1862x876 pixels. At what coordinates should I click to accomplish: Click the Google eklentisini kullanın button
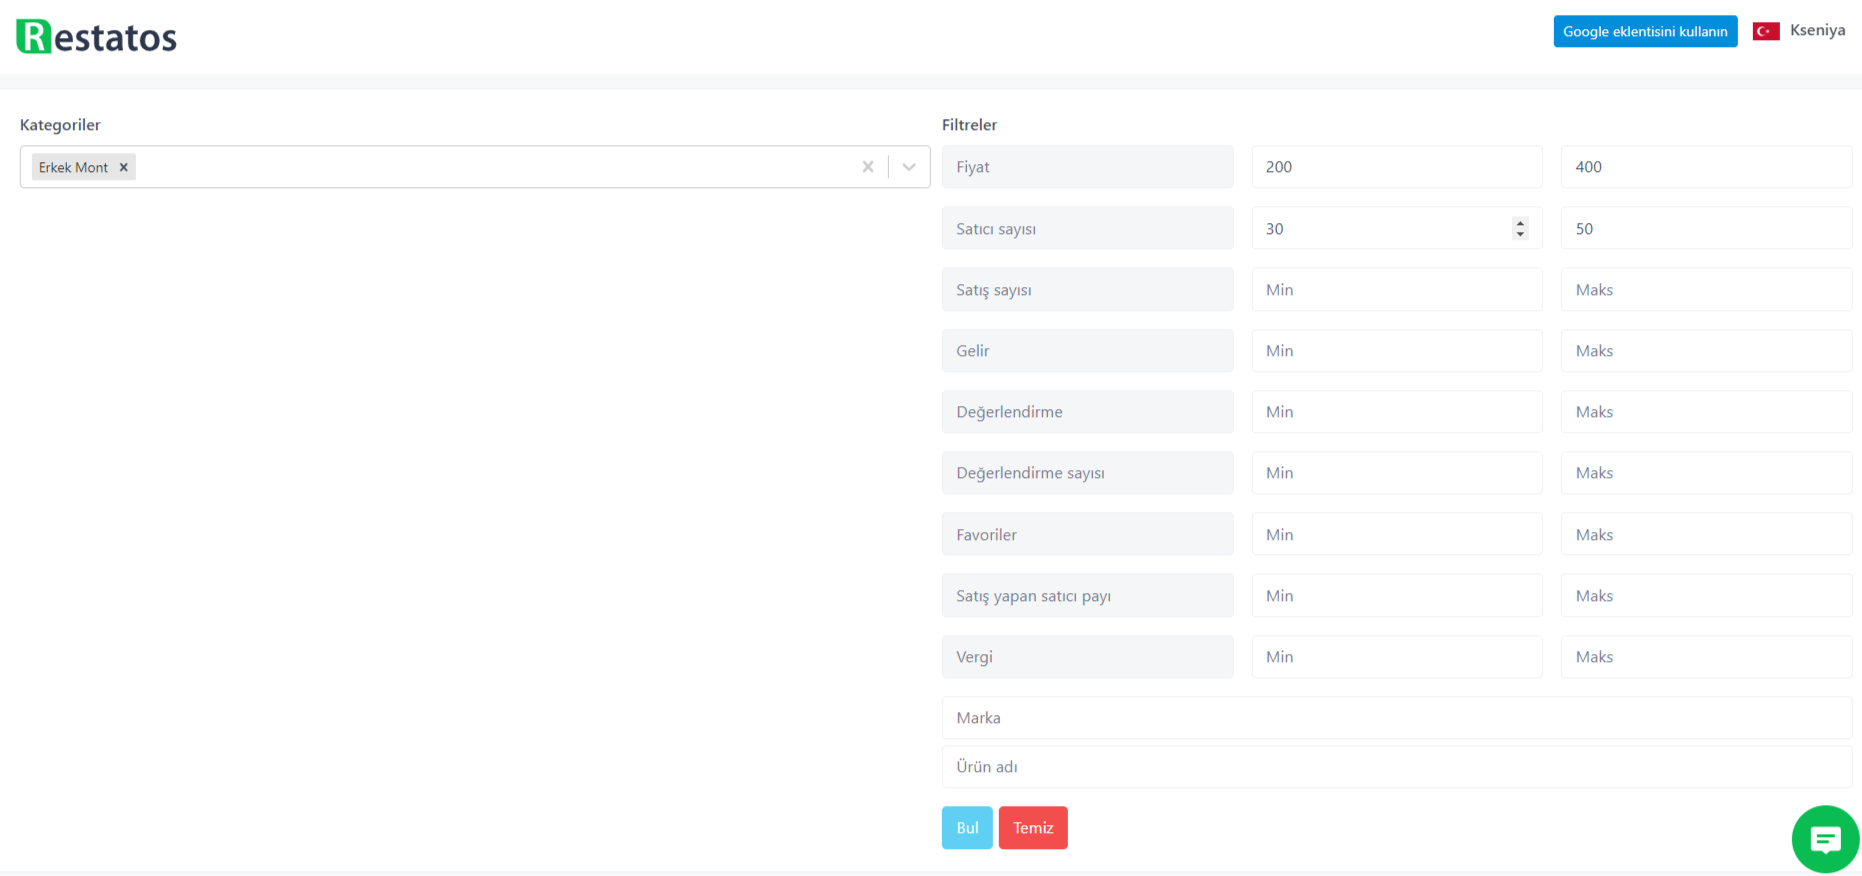pos(1645,31)
